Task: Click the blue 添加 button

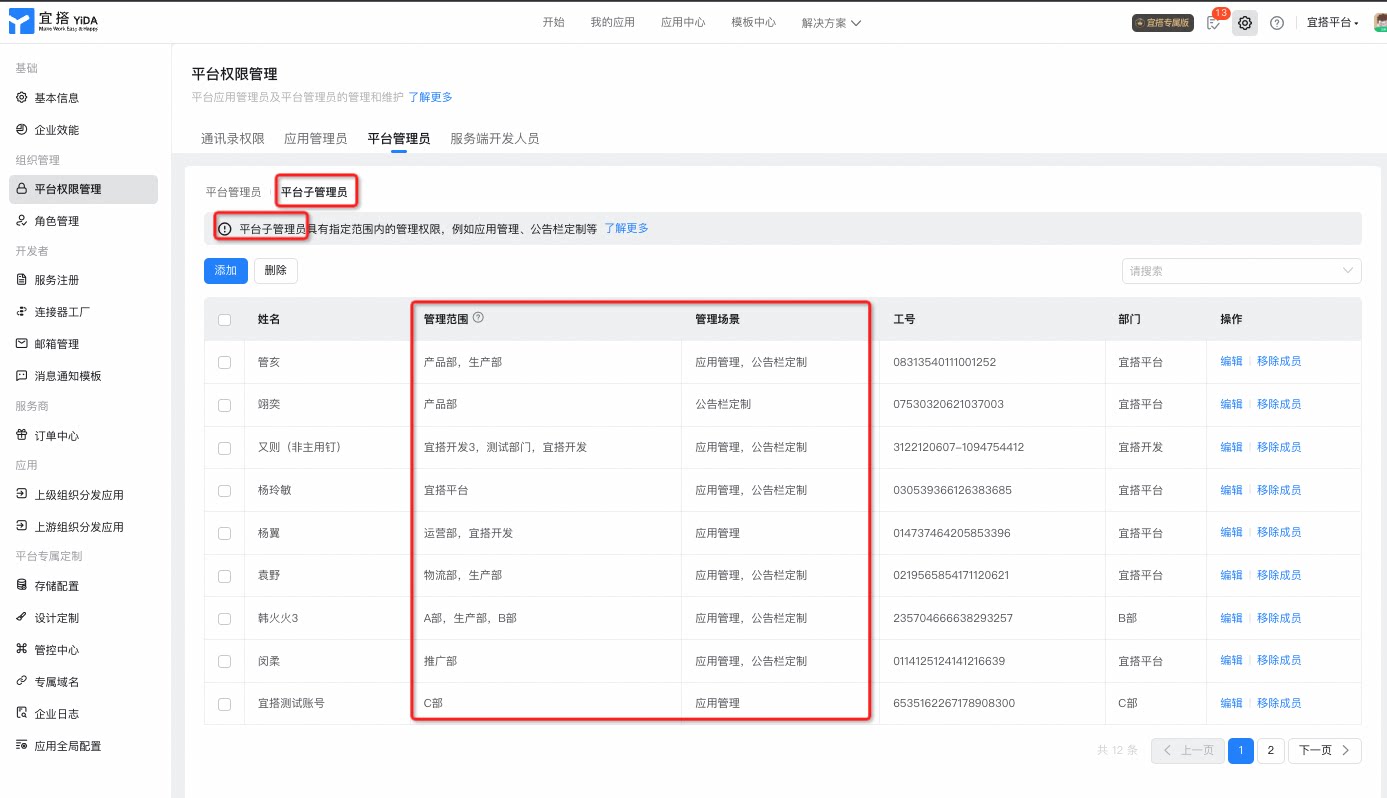Action: pyautogui.click(x=226, y=271)
